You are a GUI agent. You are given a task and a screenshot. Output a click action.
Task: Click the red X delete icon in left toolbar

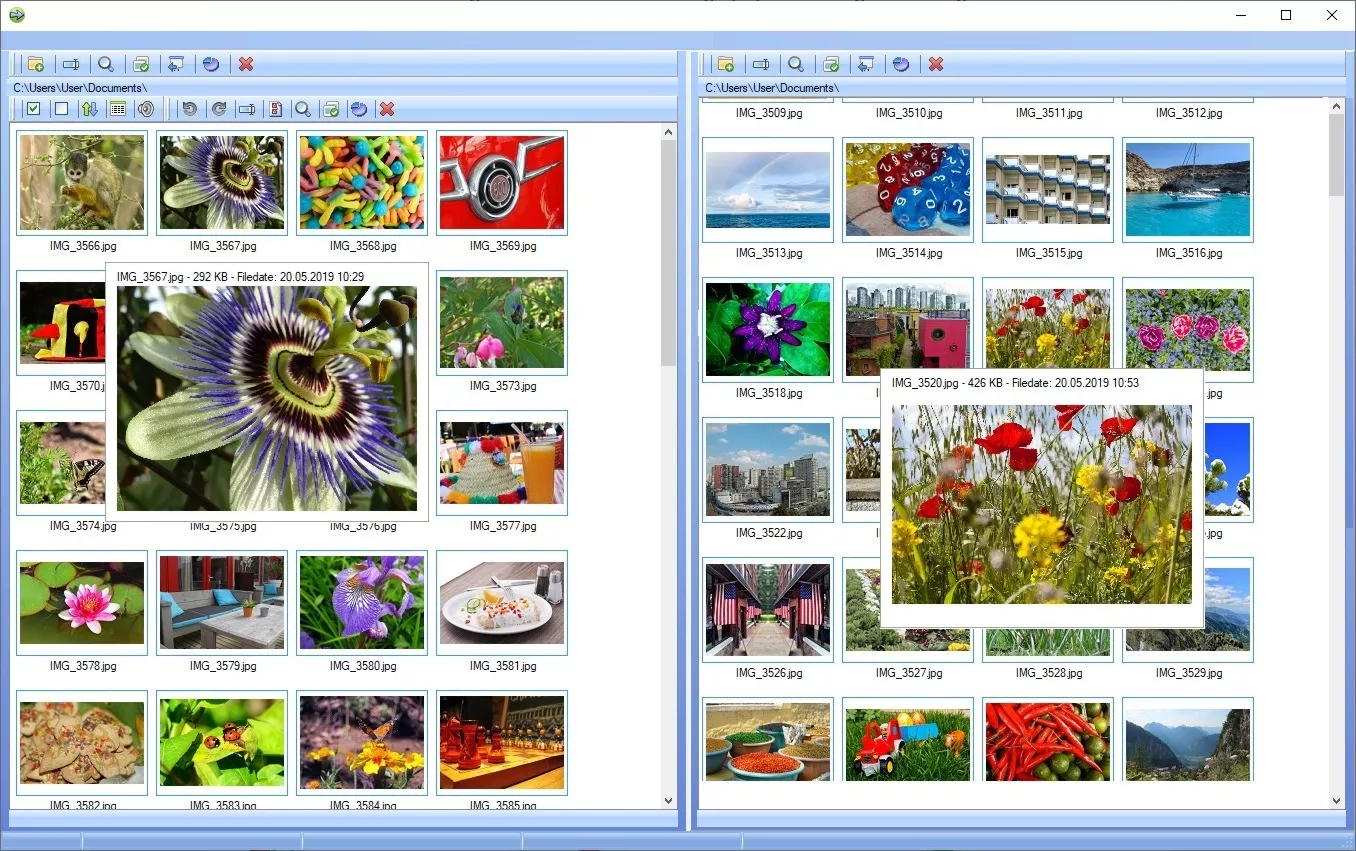pyautogui.click(x=246, y=63)
